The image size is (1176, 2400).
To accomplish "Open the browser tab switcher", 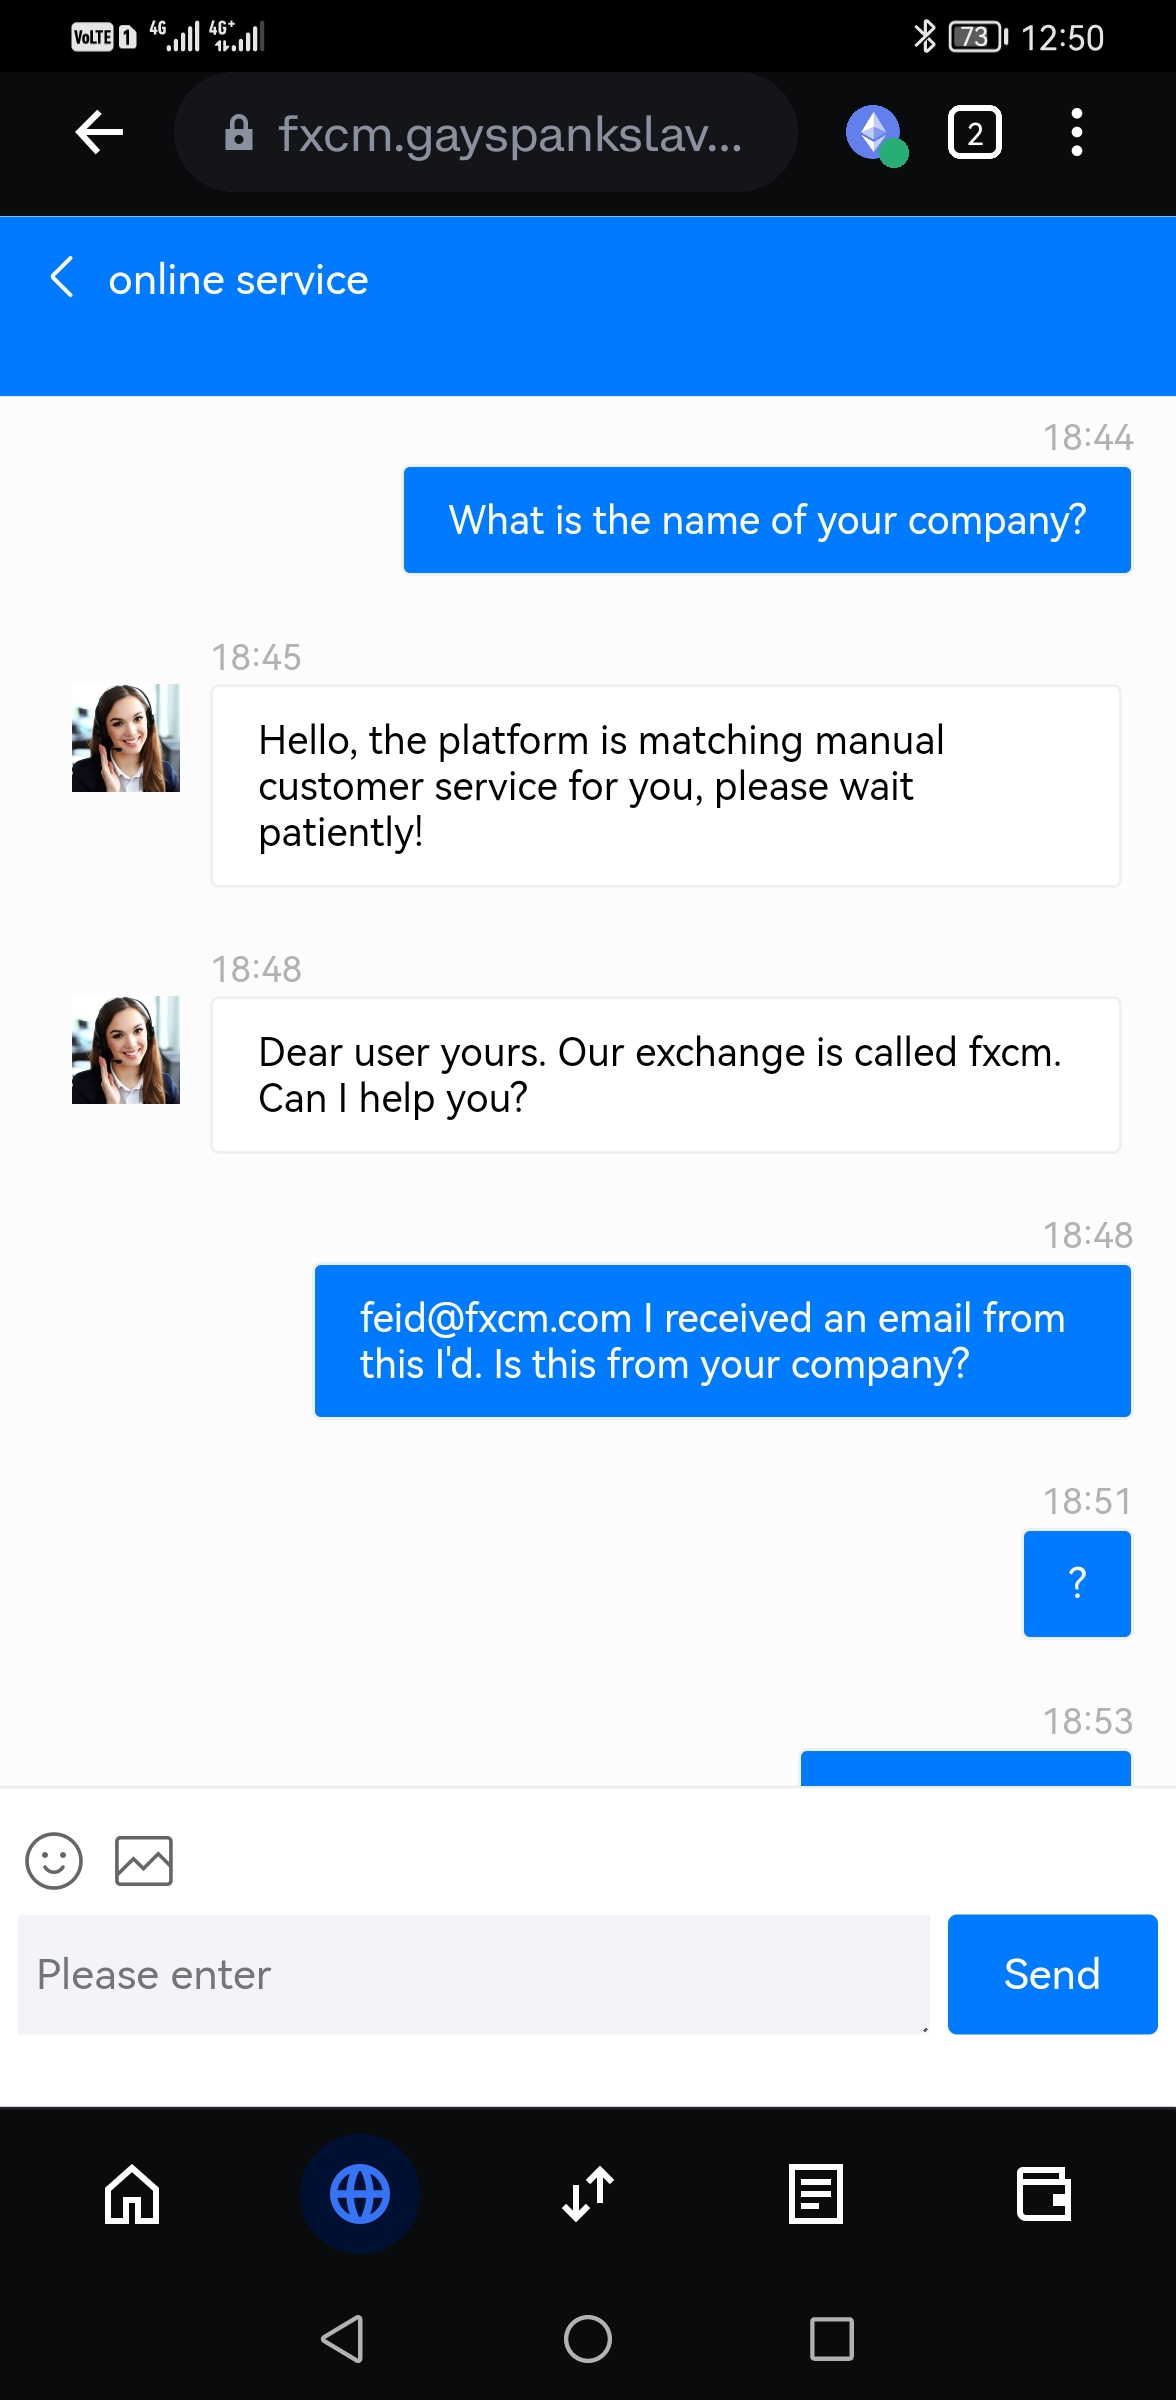I will pyautogui.click(x=974, y=133).
